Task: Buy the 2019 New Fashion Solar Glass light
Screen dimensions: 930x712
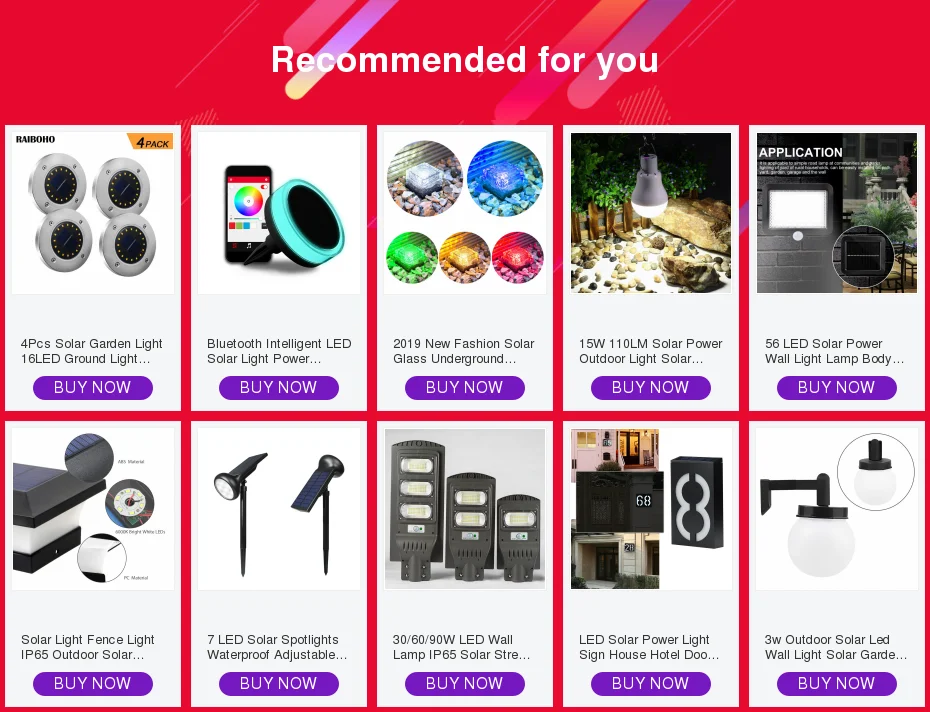Action: 465,387
